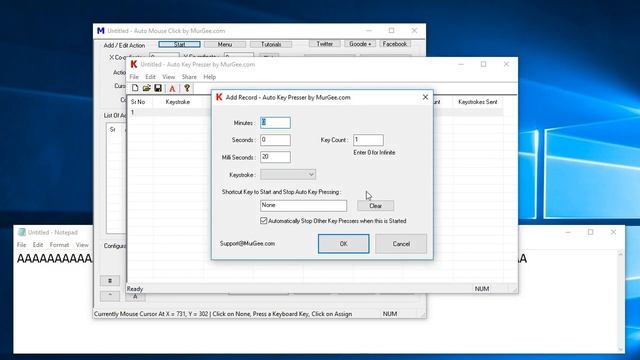
Task: Click the A button at bottom of Auto Mouse Click
Action: (x=135, y=297)
